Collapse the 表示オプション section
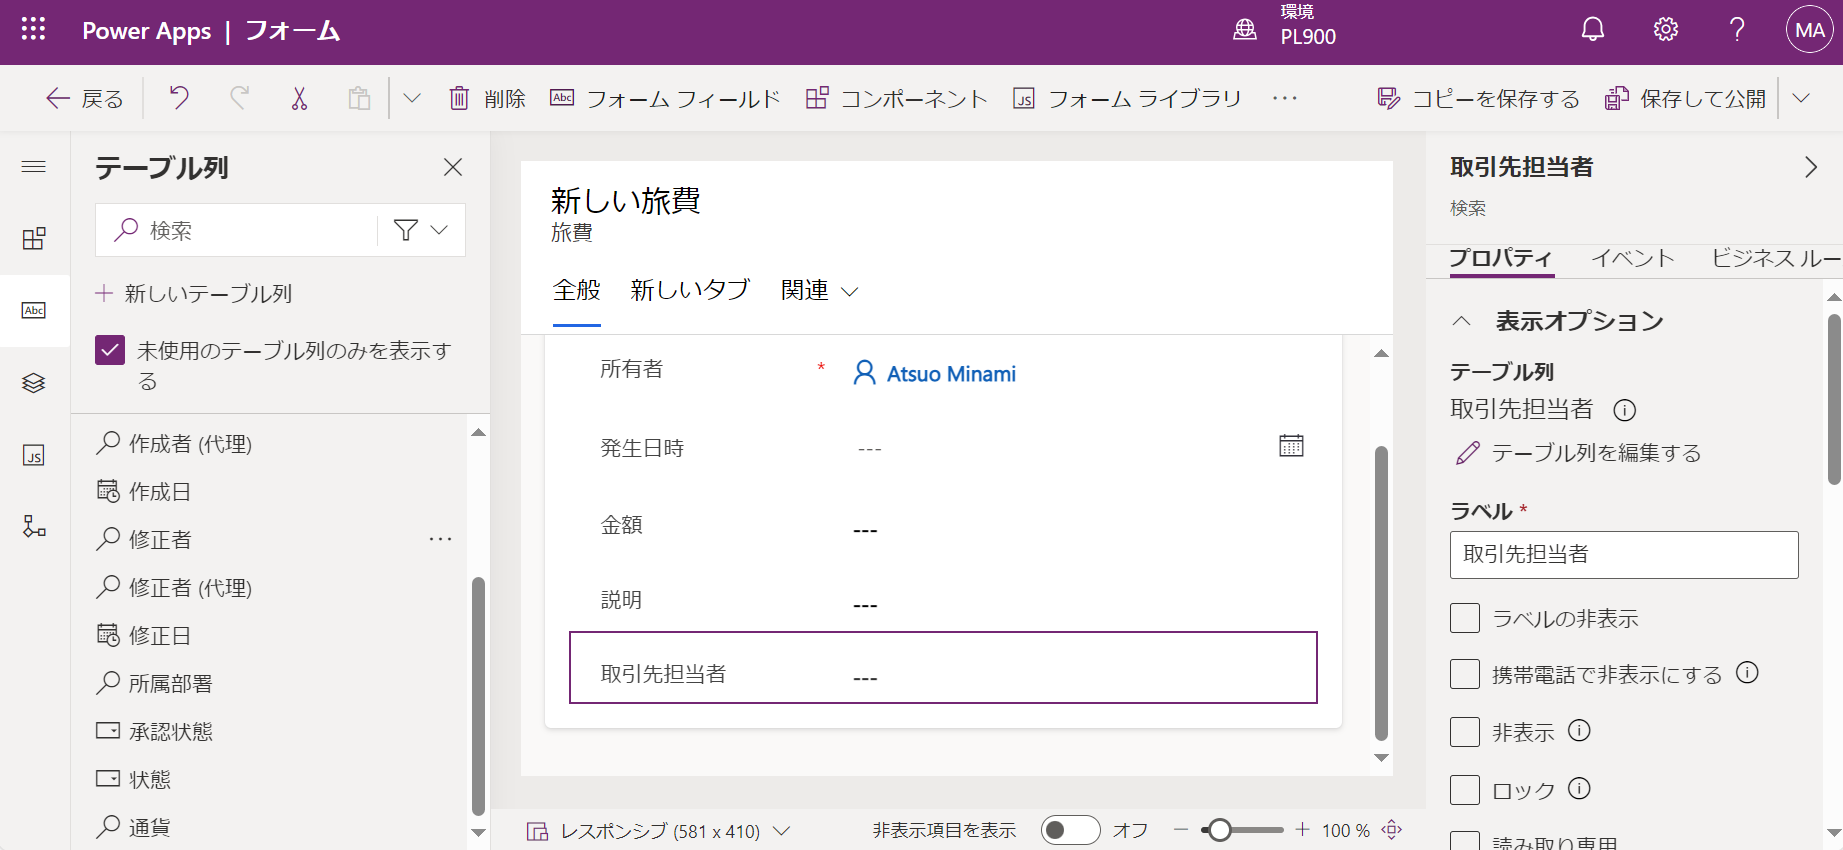The height and width of the screenshot is (850, 1843). [x=1461, y=321]
